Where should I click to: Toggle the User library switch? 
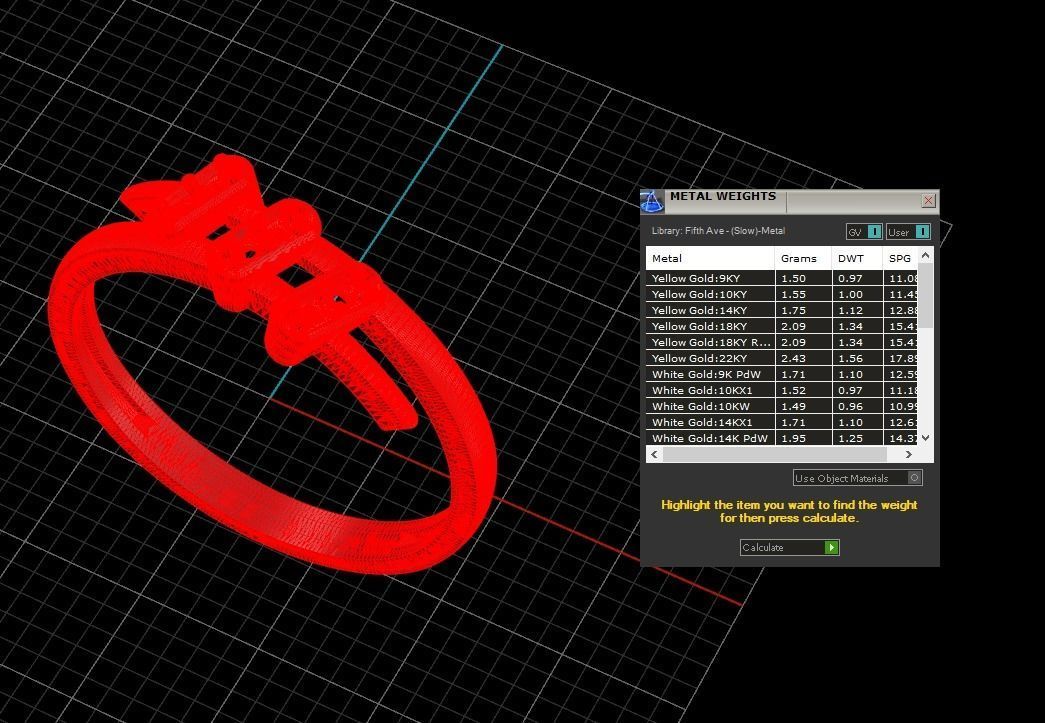point(908,232)
